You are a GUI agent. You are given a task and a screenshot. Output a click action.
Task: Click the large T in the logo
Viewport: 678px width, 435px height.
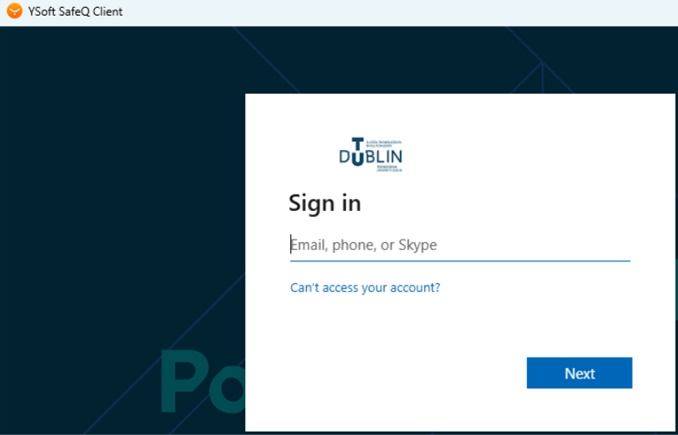(x=358, y=146)
